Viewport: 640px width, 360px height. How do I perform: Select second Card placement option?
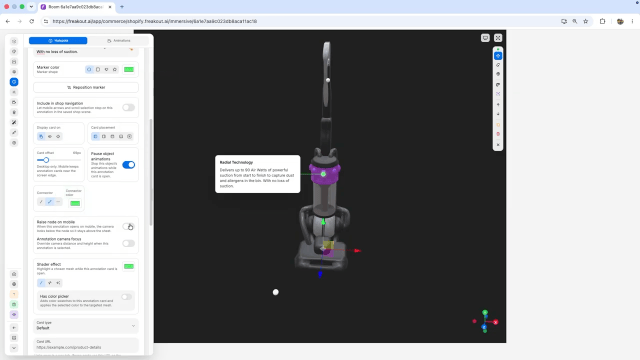[104, 136]
